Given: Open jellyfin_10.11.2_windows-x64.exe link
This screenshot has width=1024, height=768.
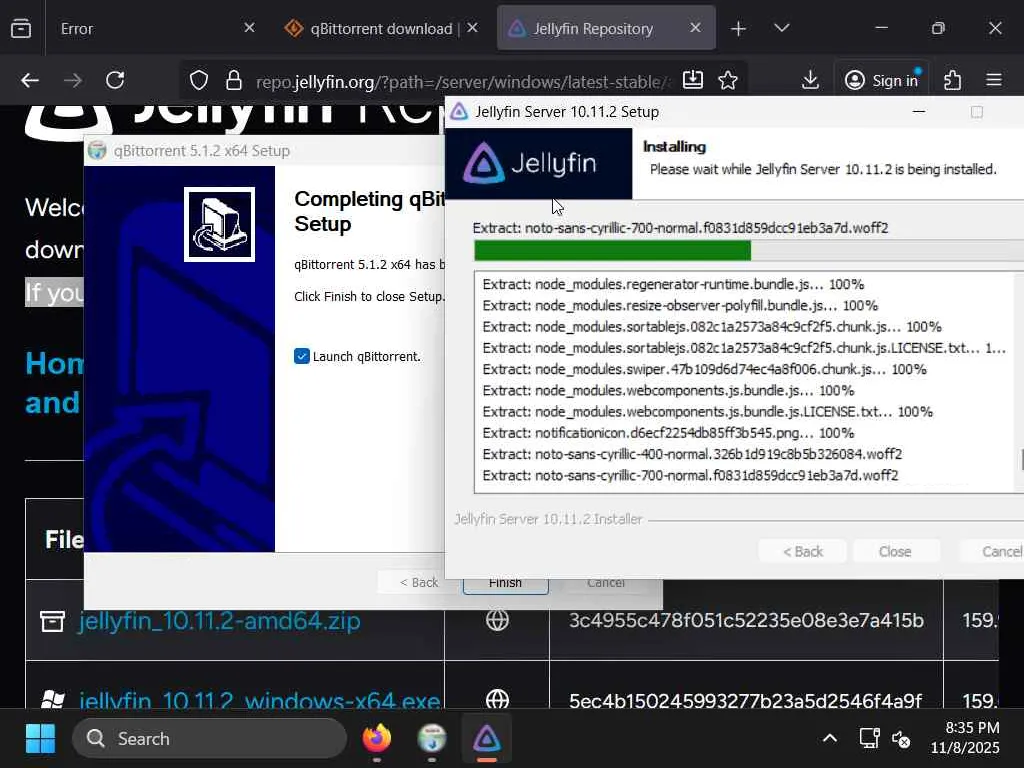Looking at the screenshot, I should (259, 701).
